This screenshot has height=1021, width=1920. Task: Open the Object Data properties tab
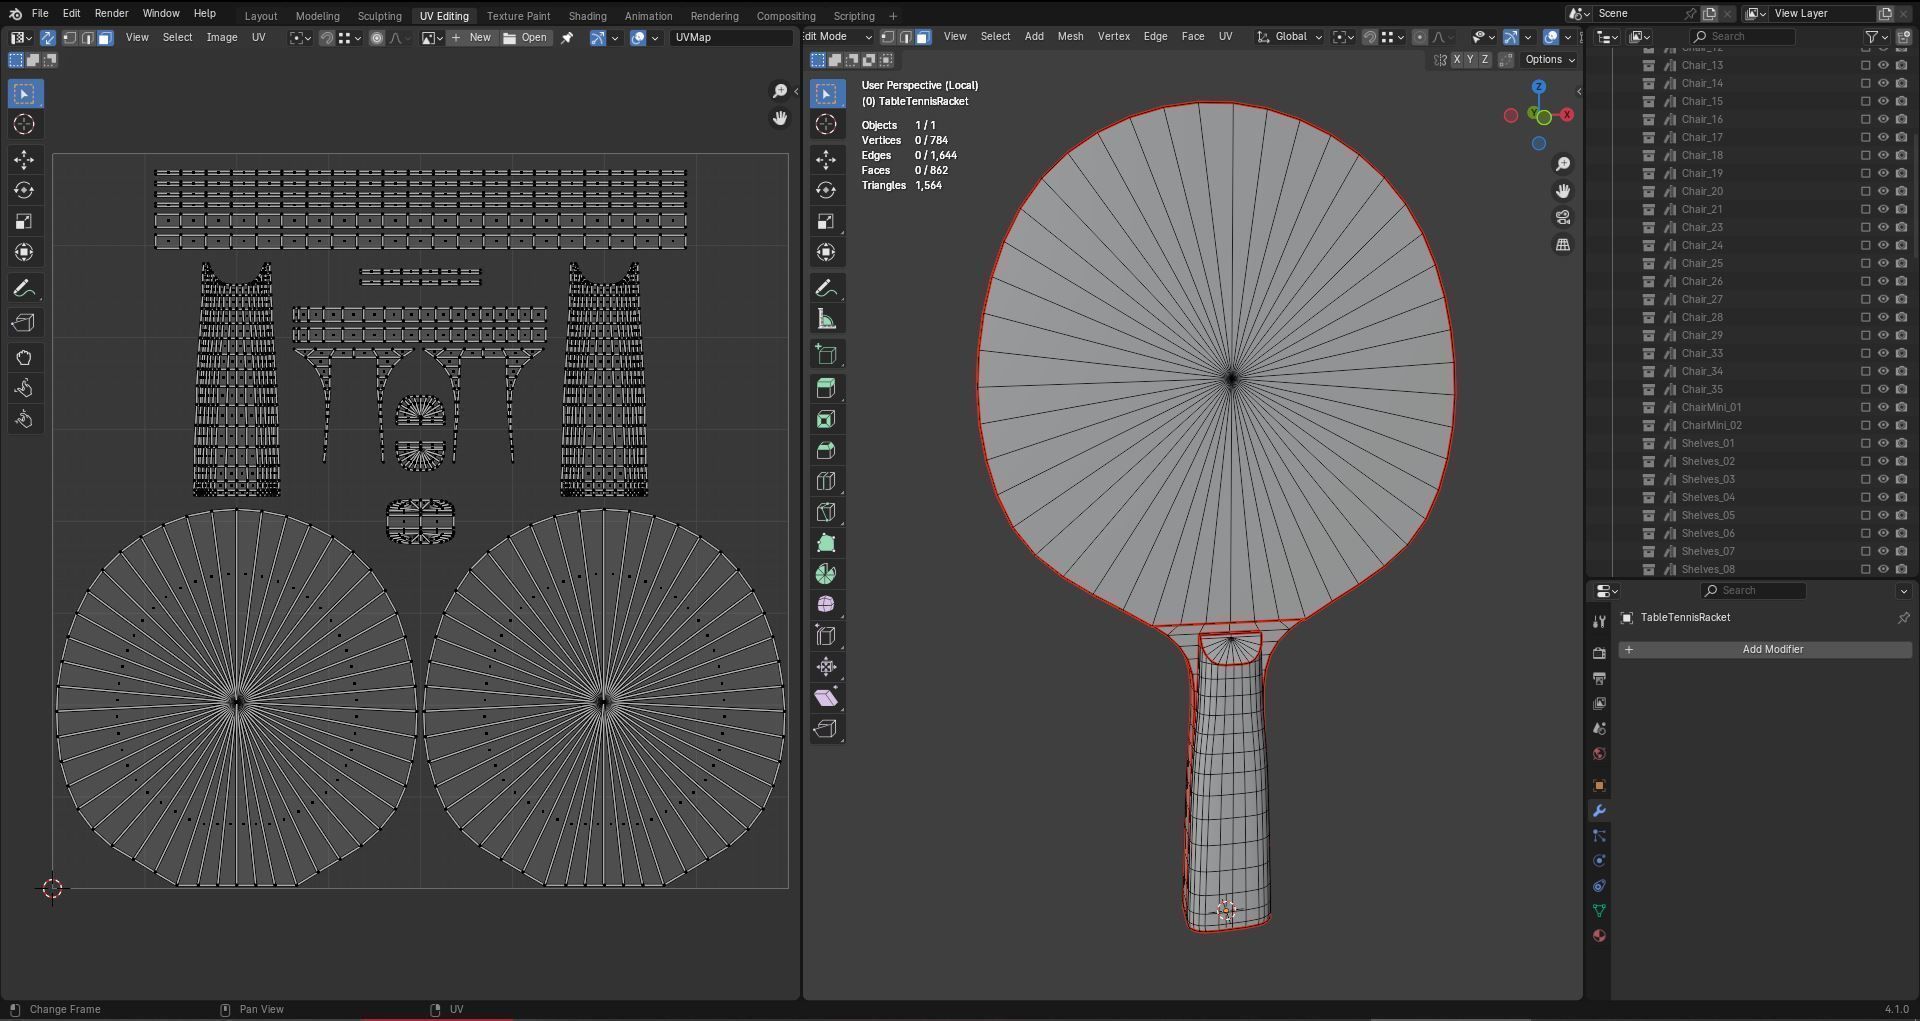1599,911
